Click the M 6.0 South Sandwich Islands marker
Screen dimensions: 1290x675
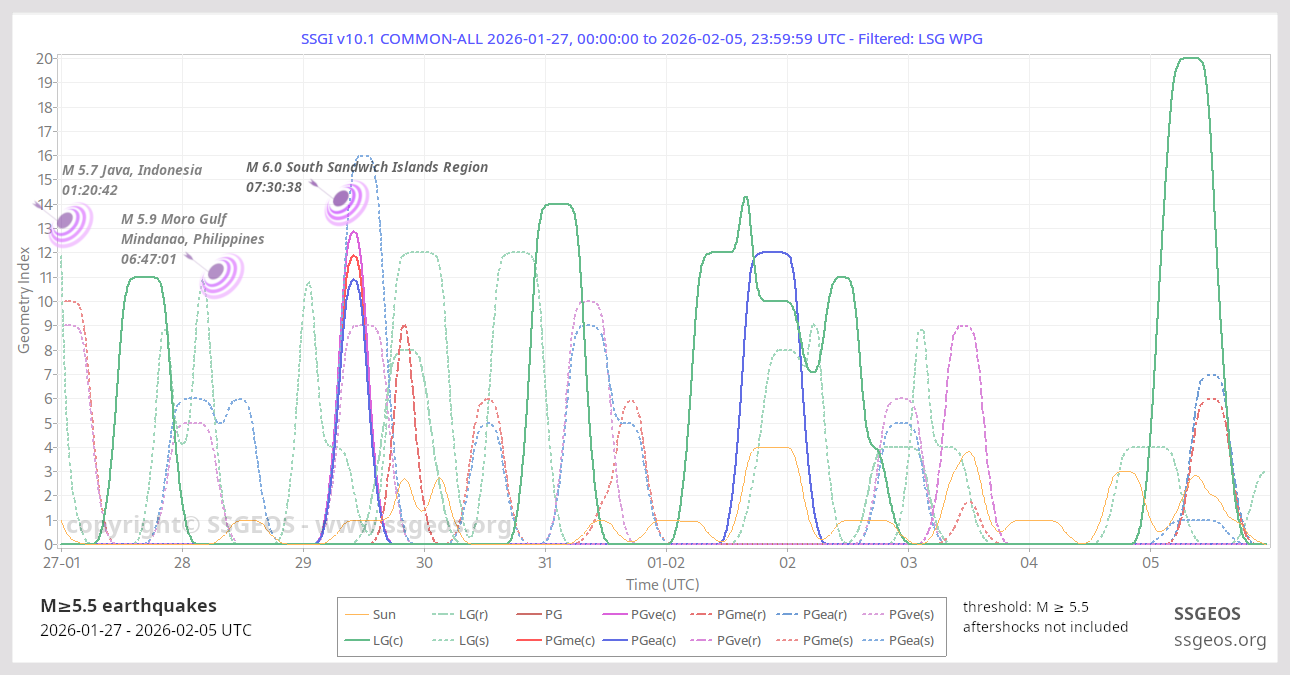point(343,199)
